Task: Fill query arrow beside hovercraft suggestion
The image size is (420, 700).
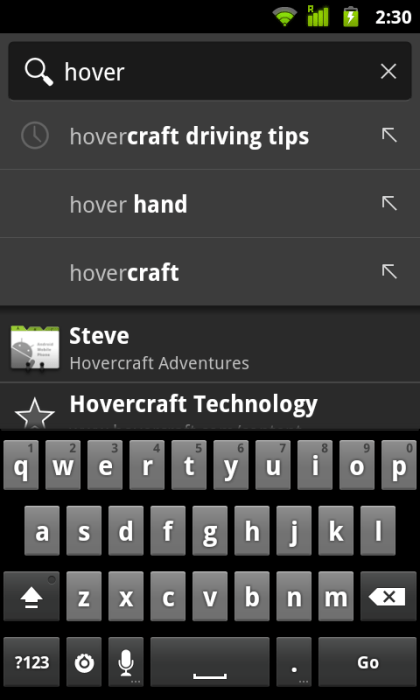Action: (389, 272)
